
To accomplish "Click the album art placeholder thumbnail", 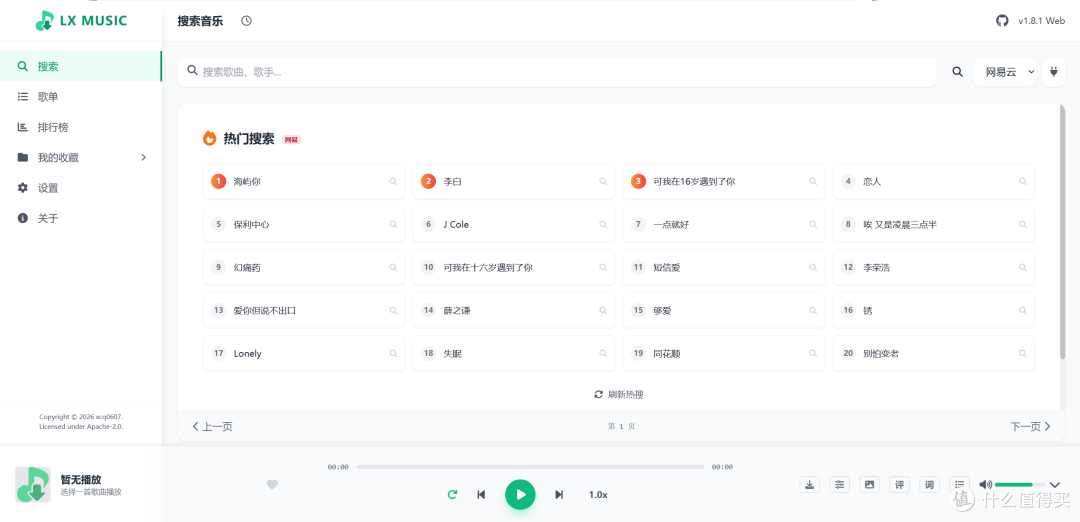I will pos(33,485).
